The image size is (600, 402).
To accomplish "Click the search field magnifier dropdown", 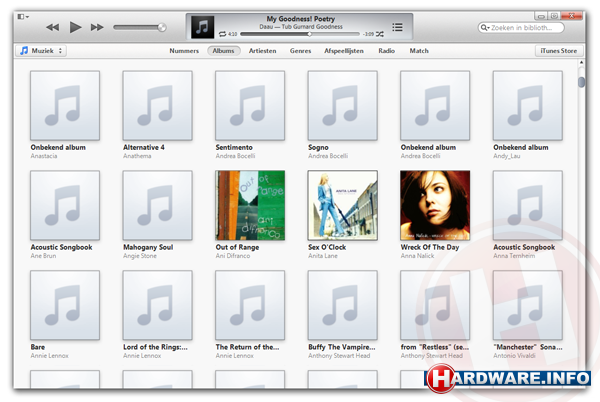I will click(x=485, y=28).
